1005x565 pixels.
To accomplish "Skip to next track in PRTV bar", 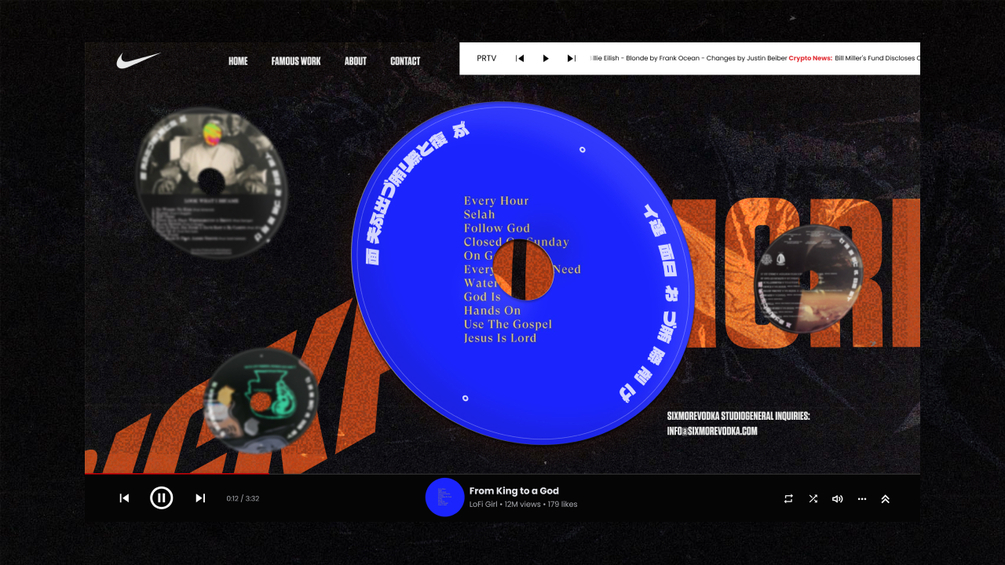I will [x=571, y=58].
